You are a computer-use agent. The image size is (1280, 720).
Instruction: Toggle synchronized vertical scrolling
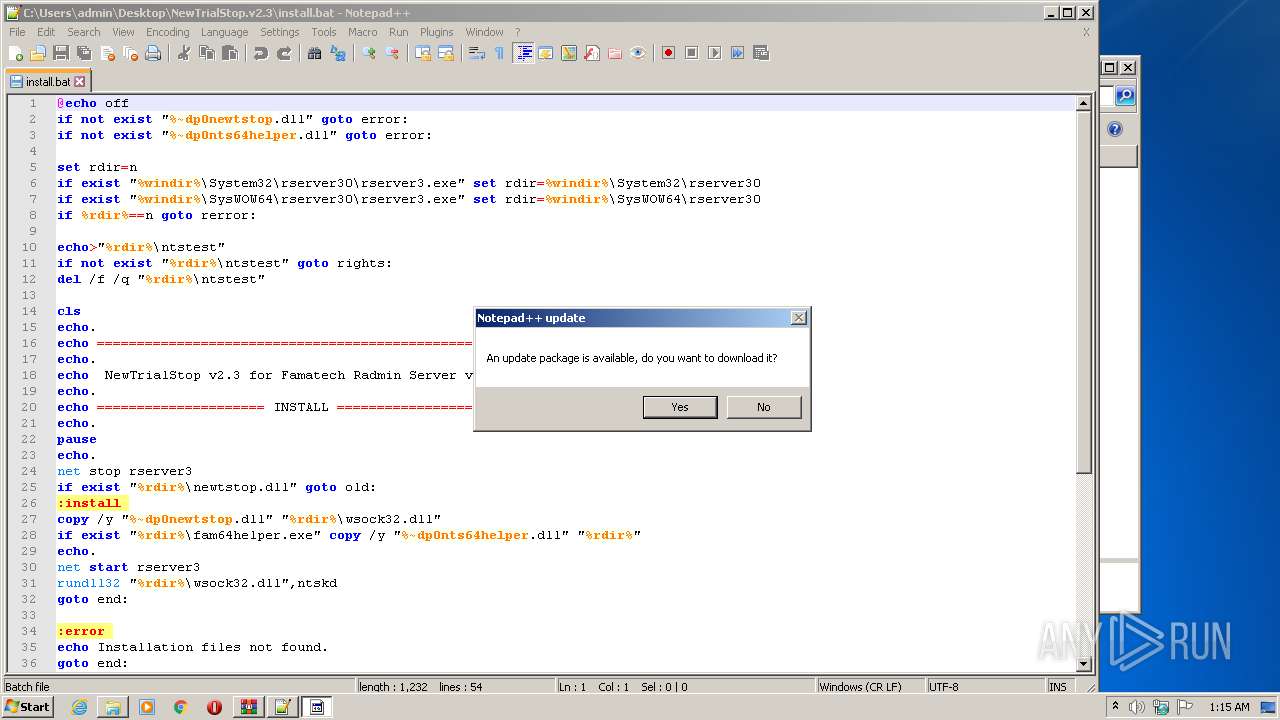[423, 53]
